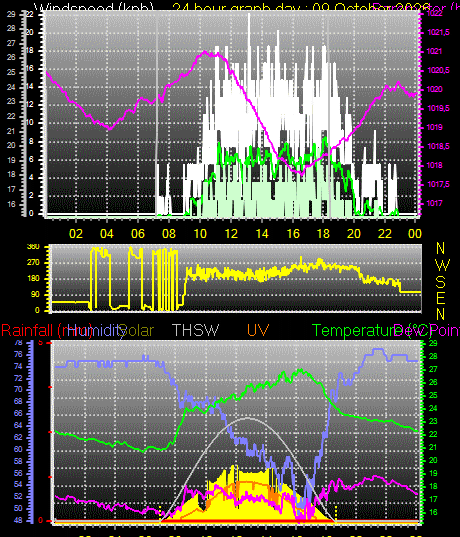Click the yellow 360 wind direction value
The image size is (460, 537).
(x=33, y=247)
